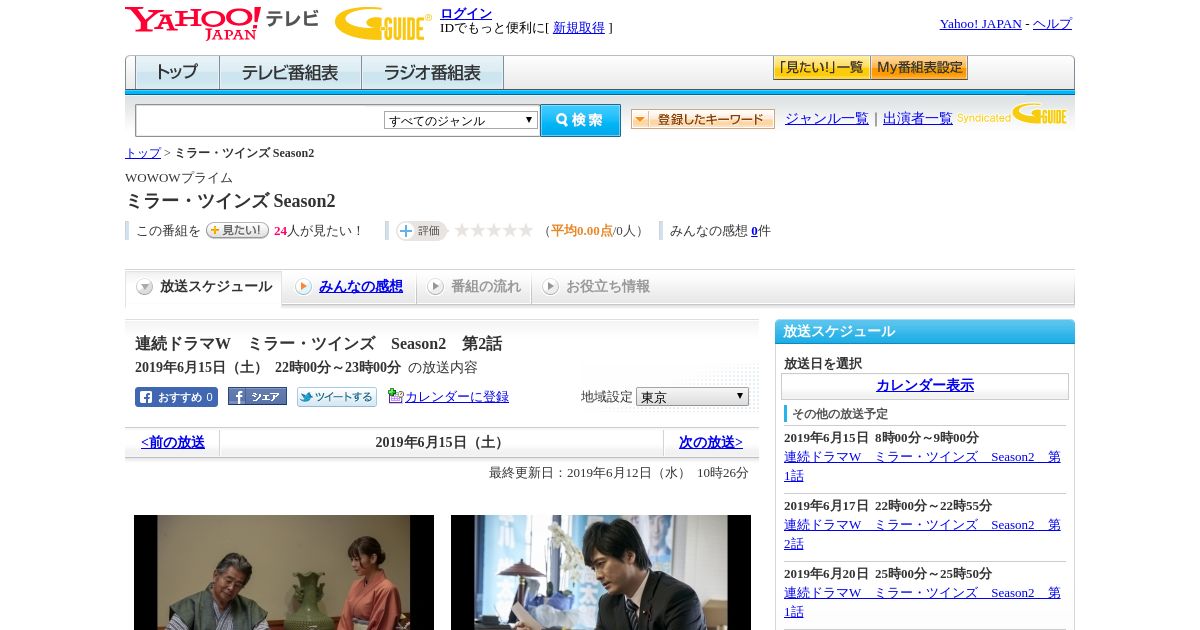1200x630 pixels.
Task: Go to 次の放送>
Action: 711,442
